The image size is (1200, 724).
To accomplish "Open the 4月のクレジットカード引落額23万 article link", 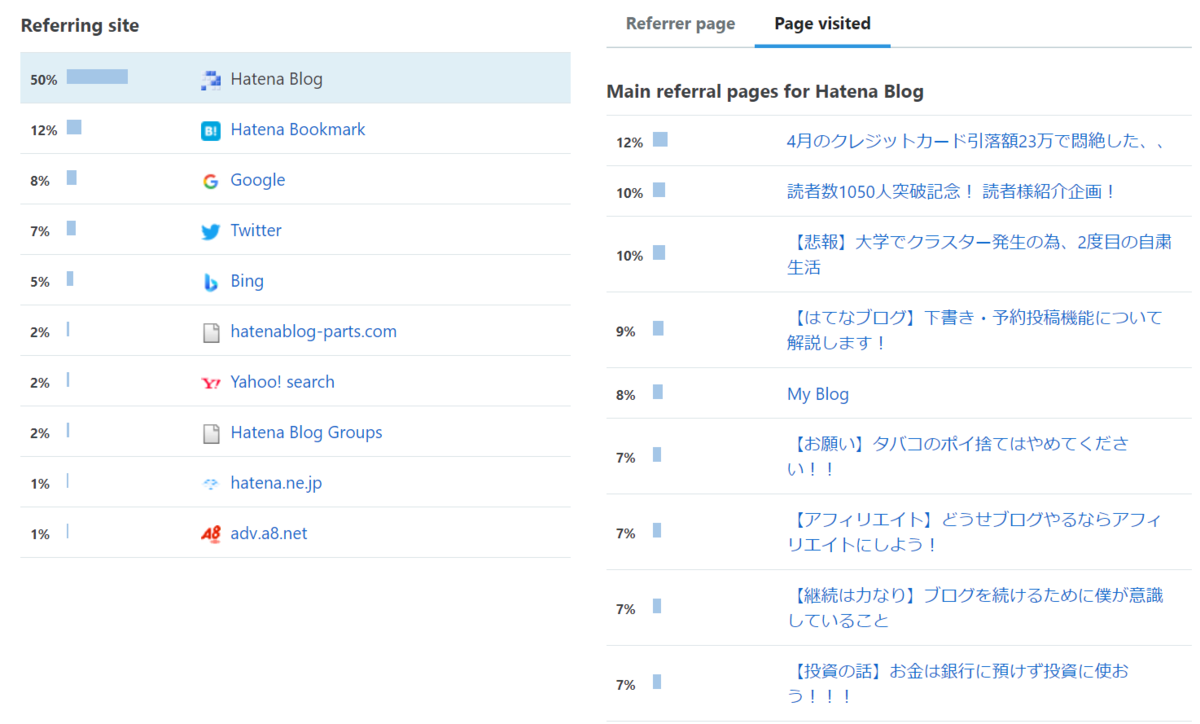I will pyautogui.click(x=976, y=141).
